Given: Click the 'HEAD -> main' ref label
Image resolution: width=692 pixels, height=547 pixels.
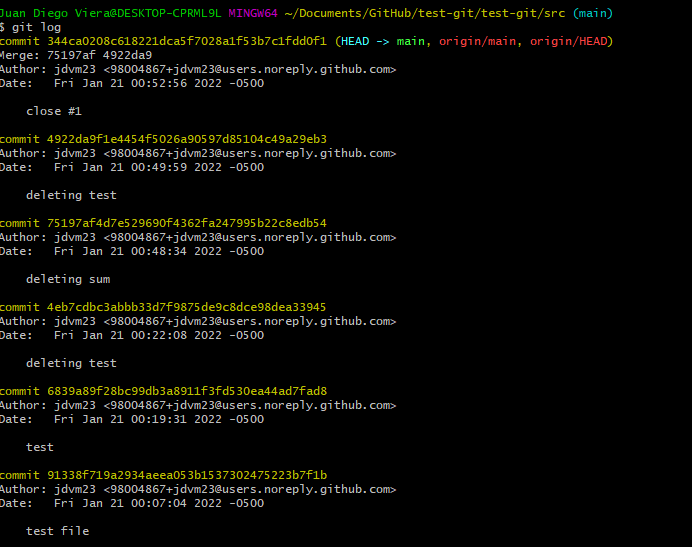Looking at the screenshot, I should [383, 41].
